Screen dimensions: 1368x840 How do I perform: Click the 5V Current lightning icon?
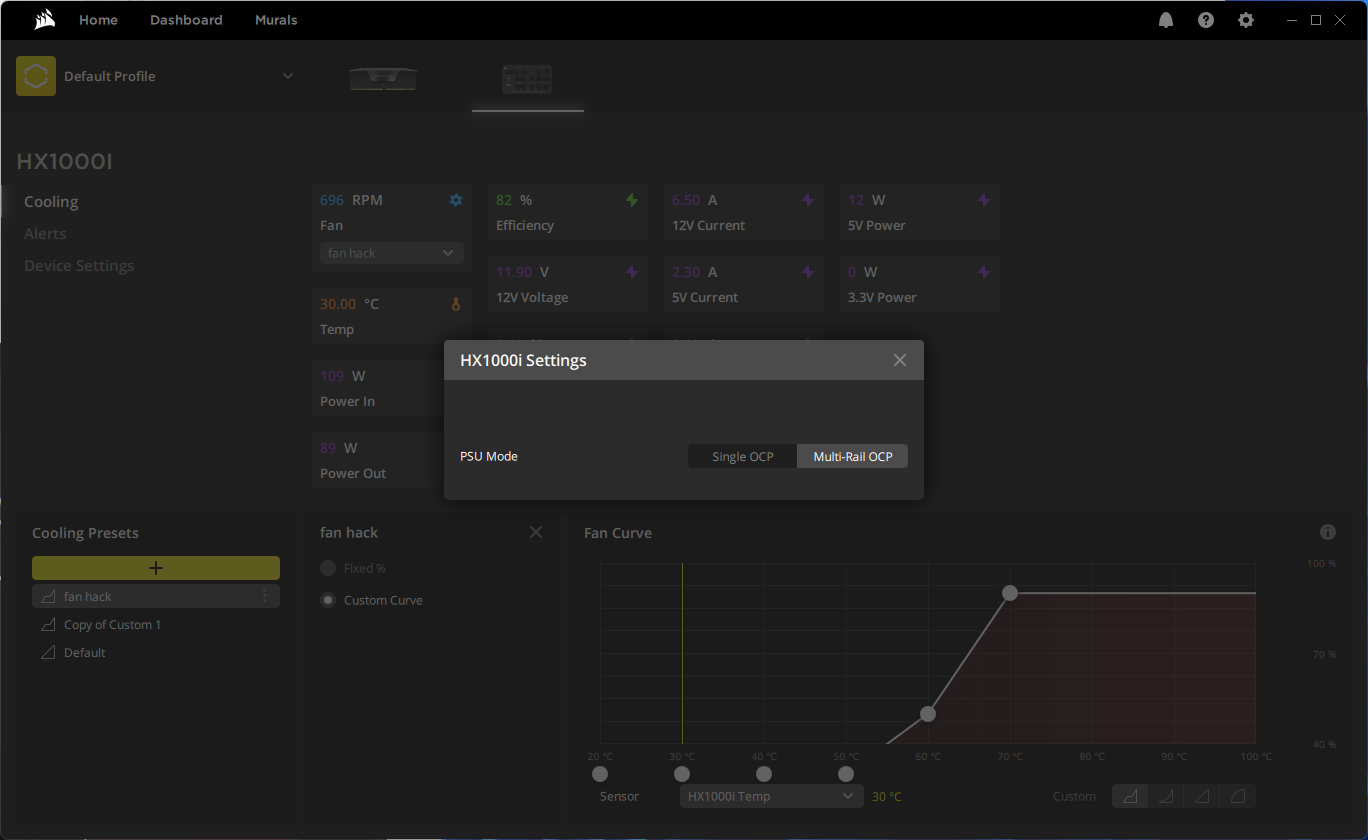point(808,272)
